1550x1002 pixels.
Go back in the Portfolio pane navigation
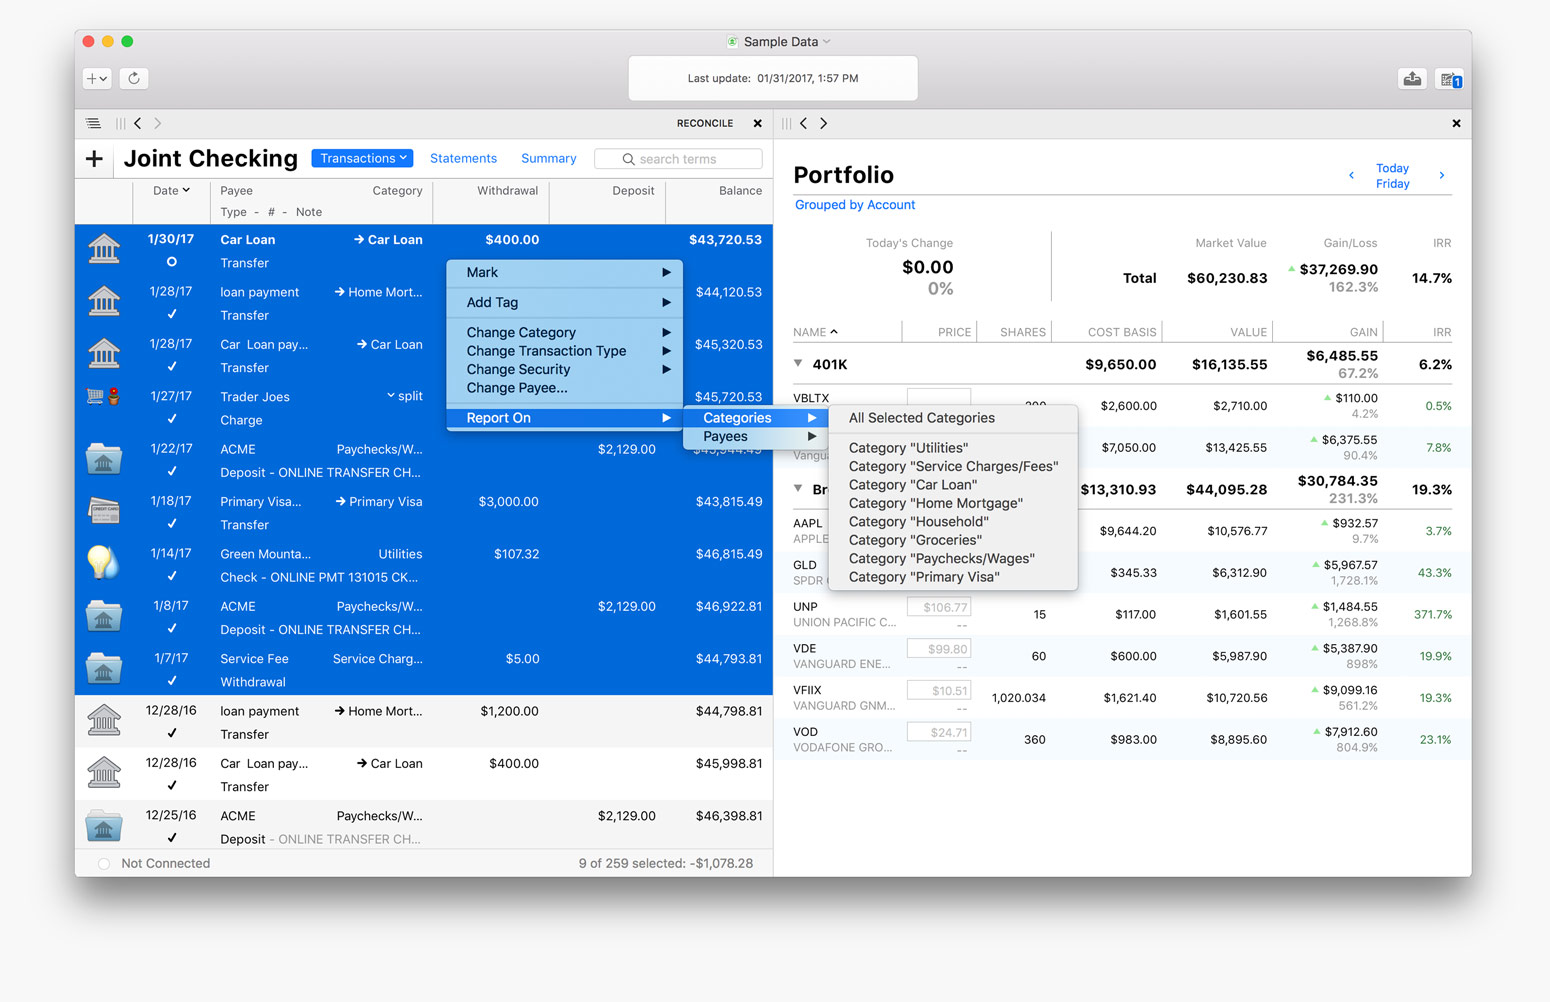(803, 123)
